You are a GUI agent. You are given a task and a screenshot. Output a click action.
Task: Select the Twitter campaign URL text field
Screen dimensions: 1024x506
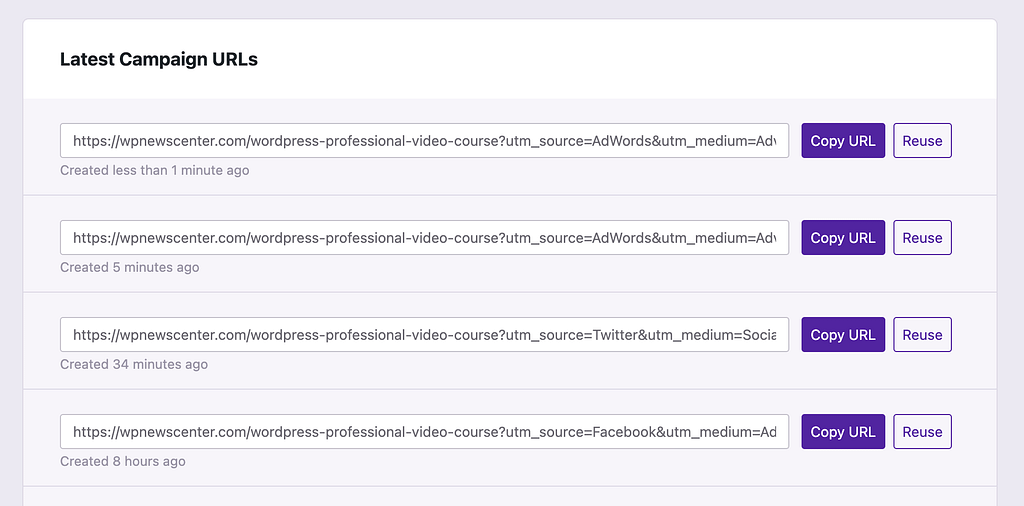pos(424,335)
